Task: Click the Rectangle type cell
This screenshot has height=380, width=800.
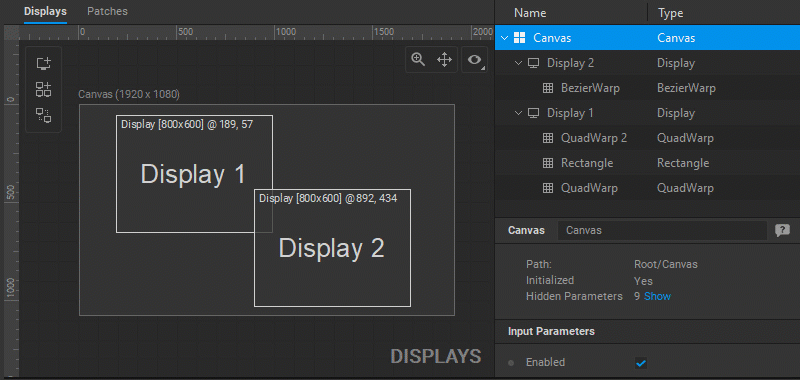Action: point(683,163)
